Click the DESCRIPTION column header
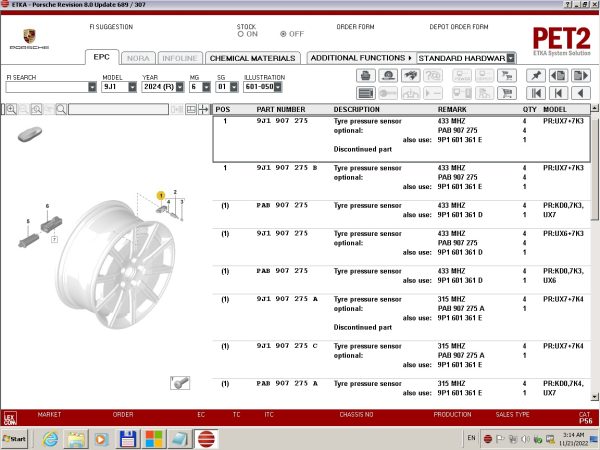This screenshot has height=450, width=600. (357, 109)
